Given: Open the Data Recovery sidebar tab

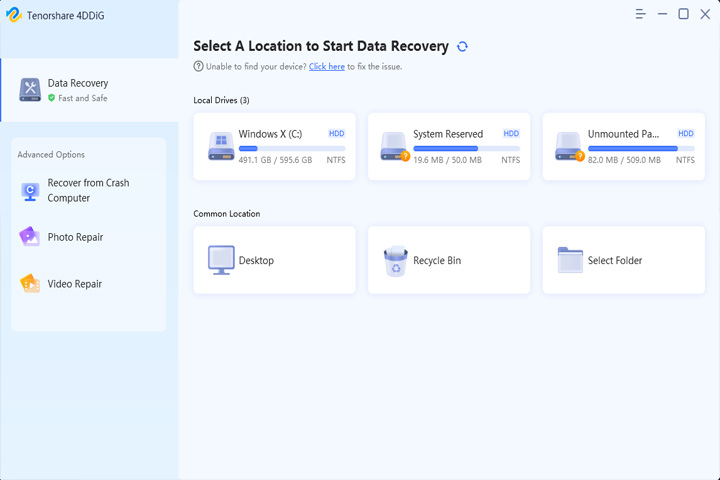Looking at the screenshot, I should (x=90, y=90).
